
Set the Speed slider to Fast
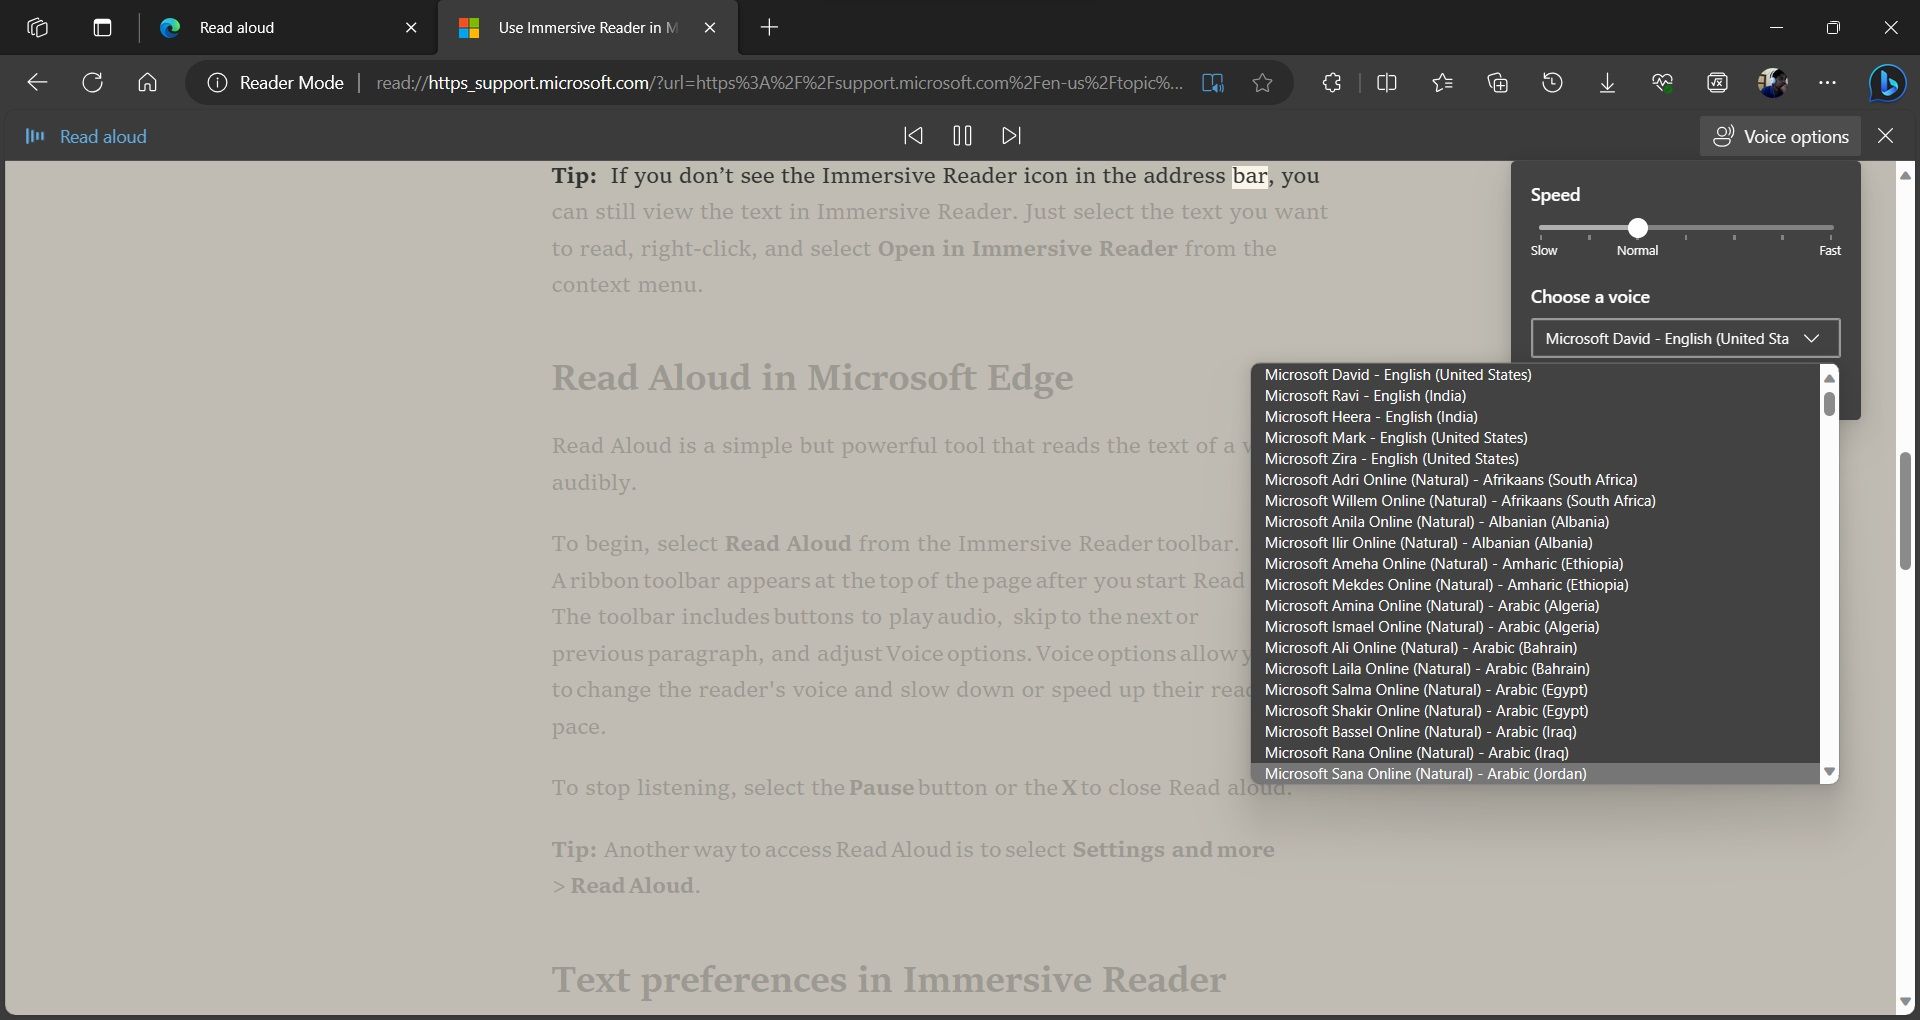pos(1829,229)
